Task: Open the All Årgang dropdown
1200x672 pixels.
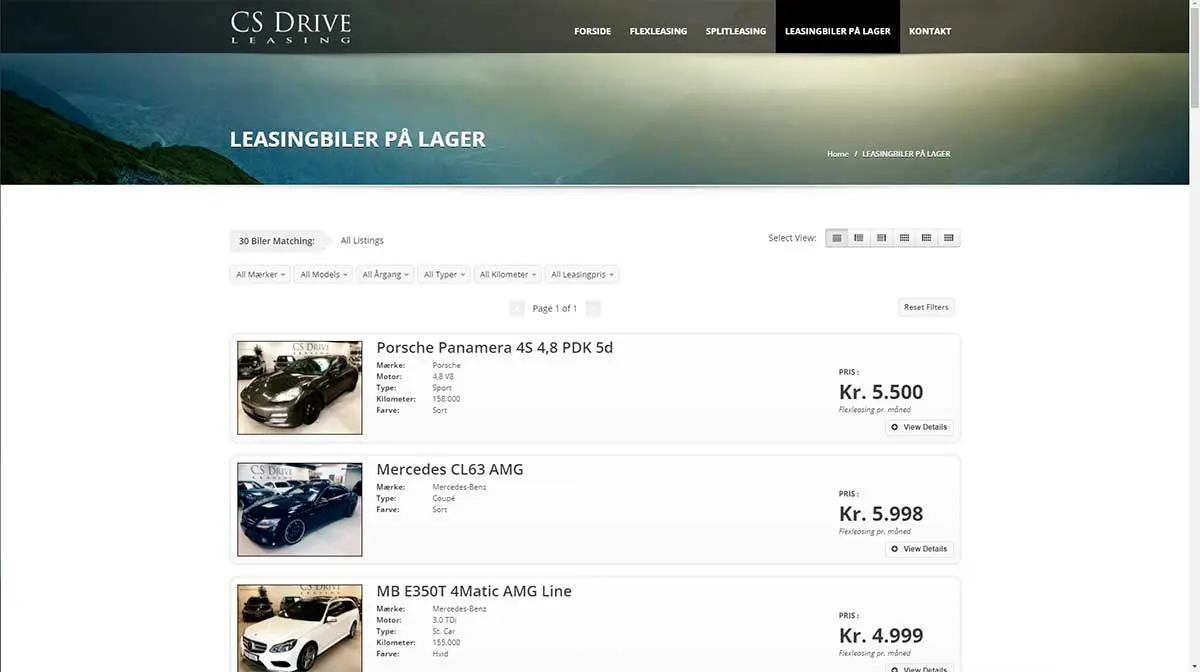Action: click(386, 275)
